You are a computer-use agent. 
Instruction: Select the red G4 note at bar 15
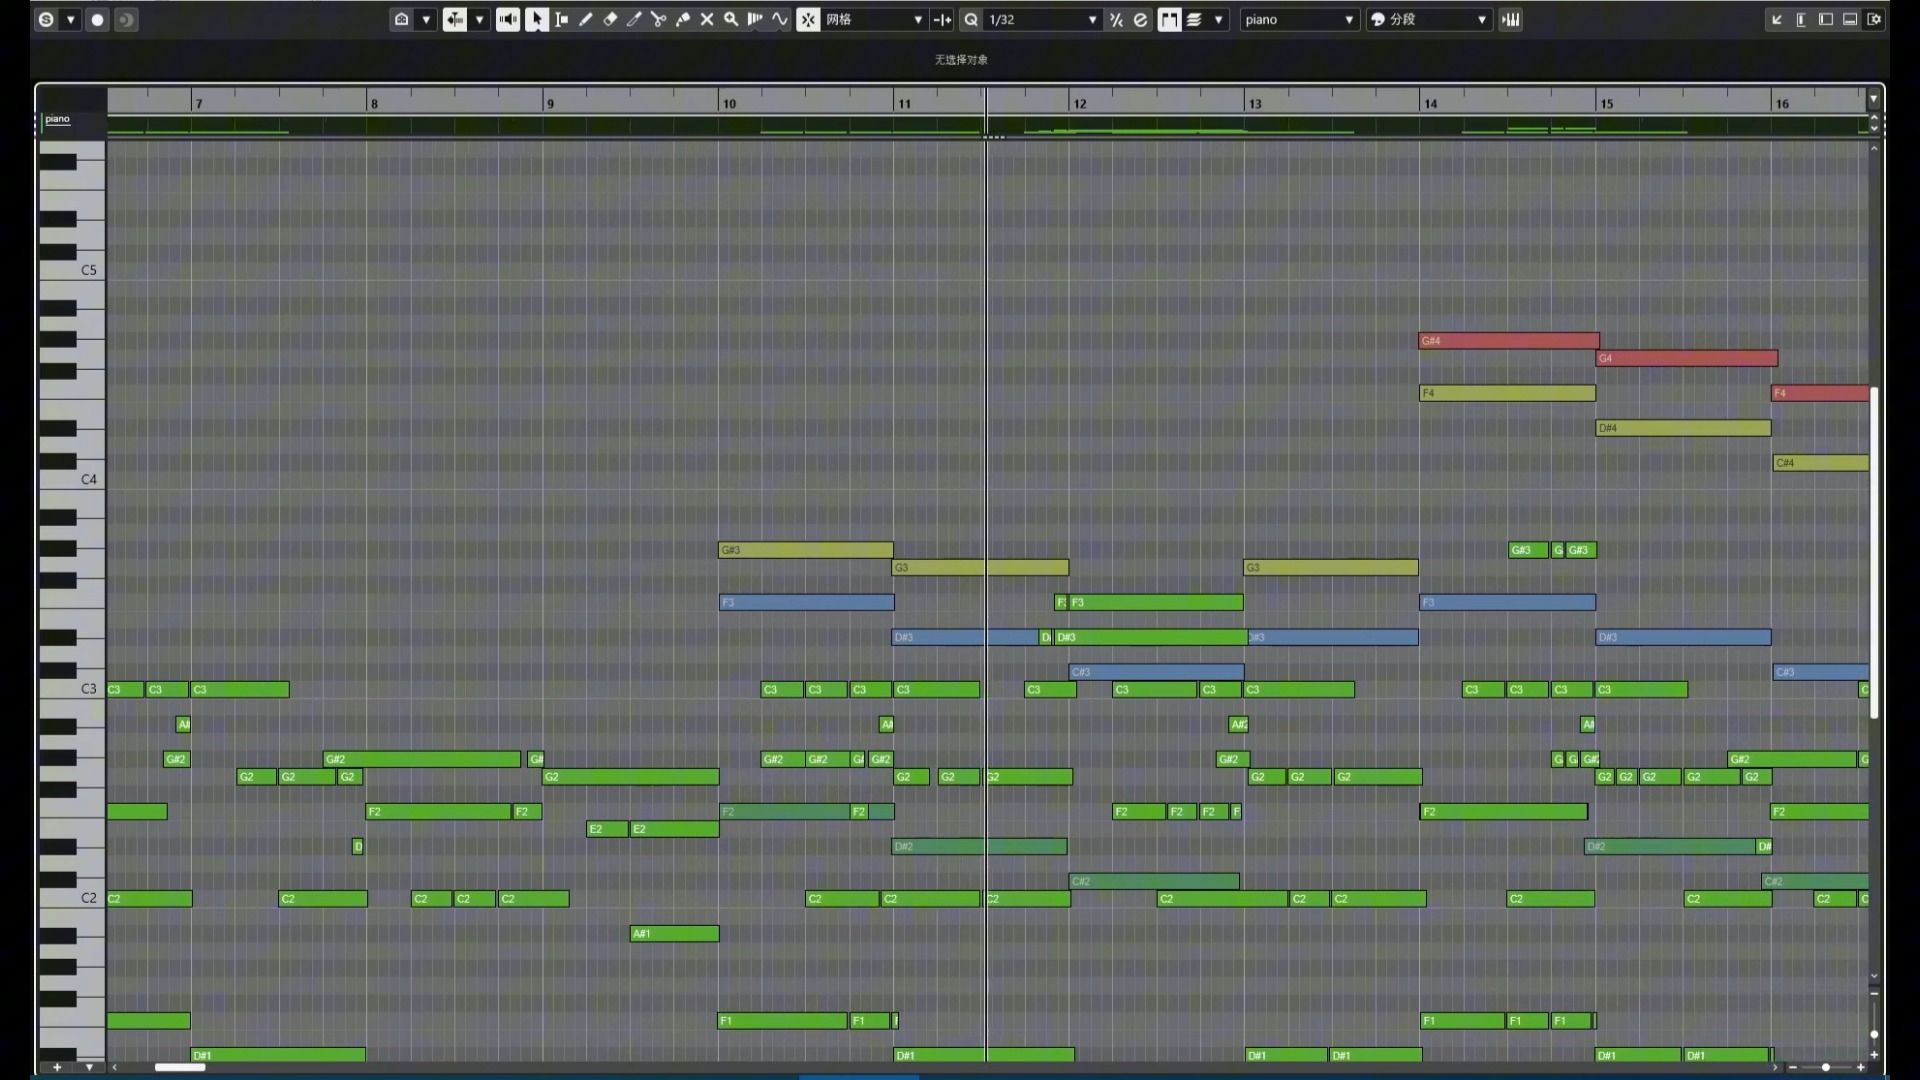coord(1687,358)
